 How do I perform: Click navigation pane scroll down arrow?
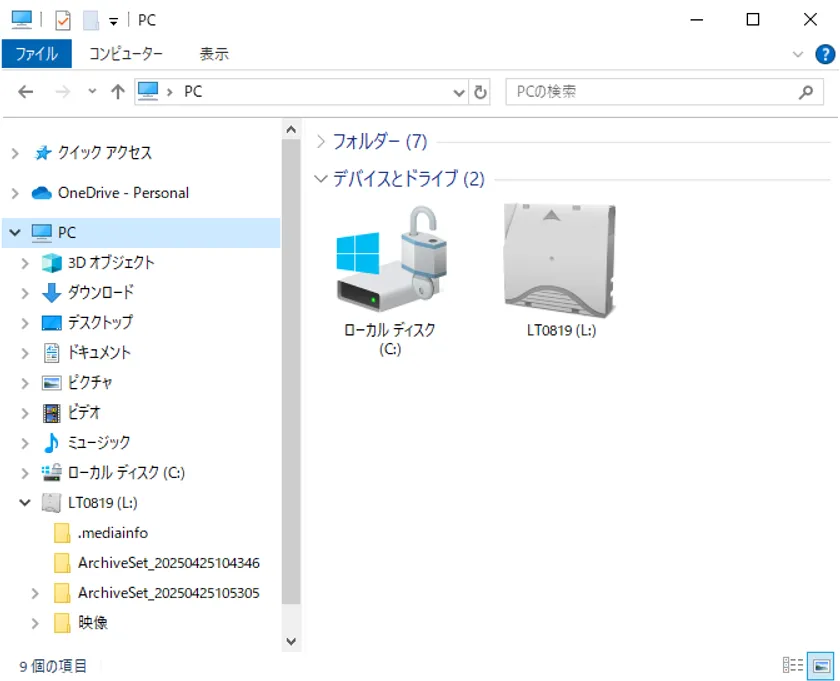[x=291, y=641]
